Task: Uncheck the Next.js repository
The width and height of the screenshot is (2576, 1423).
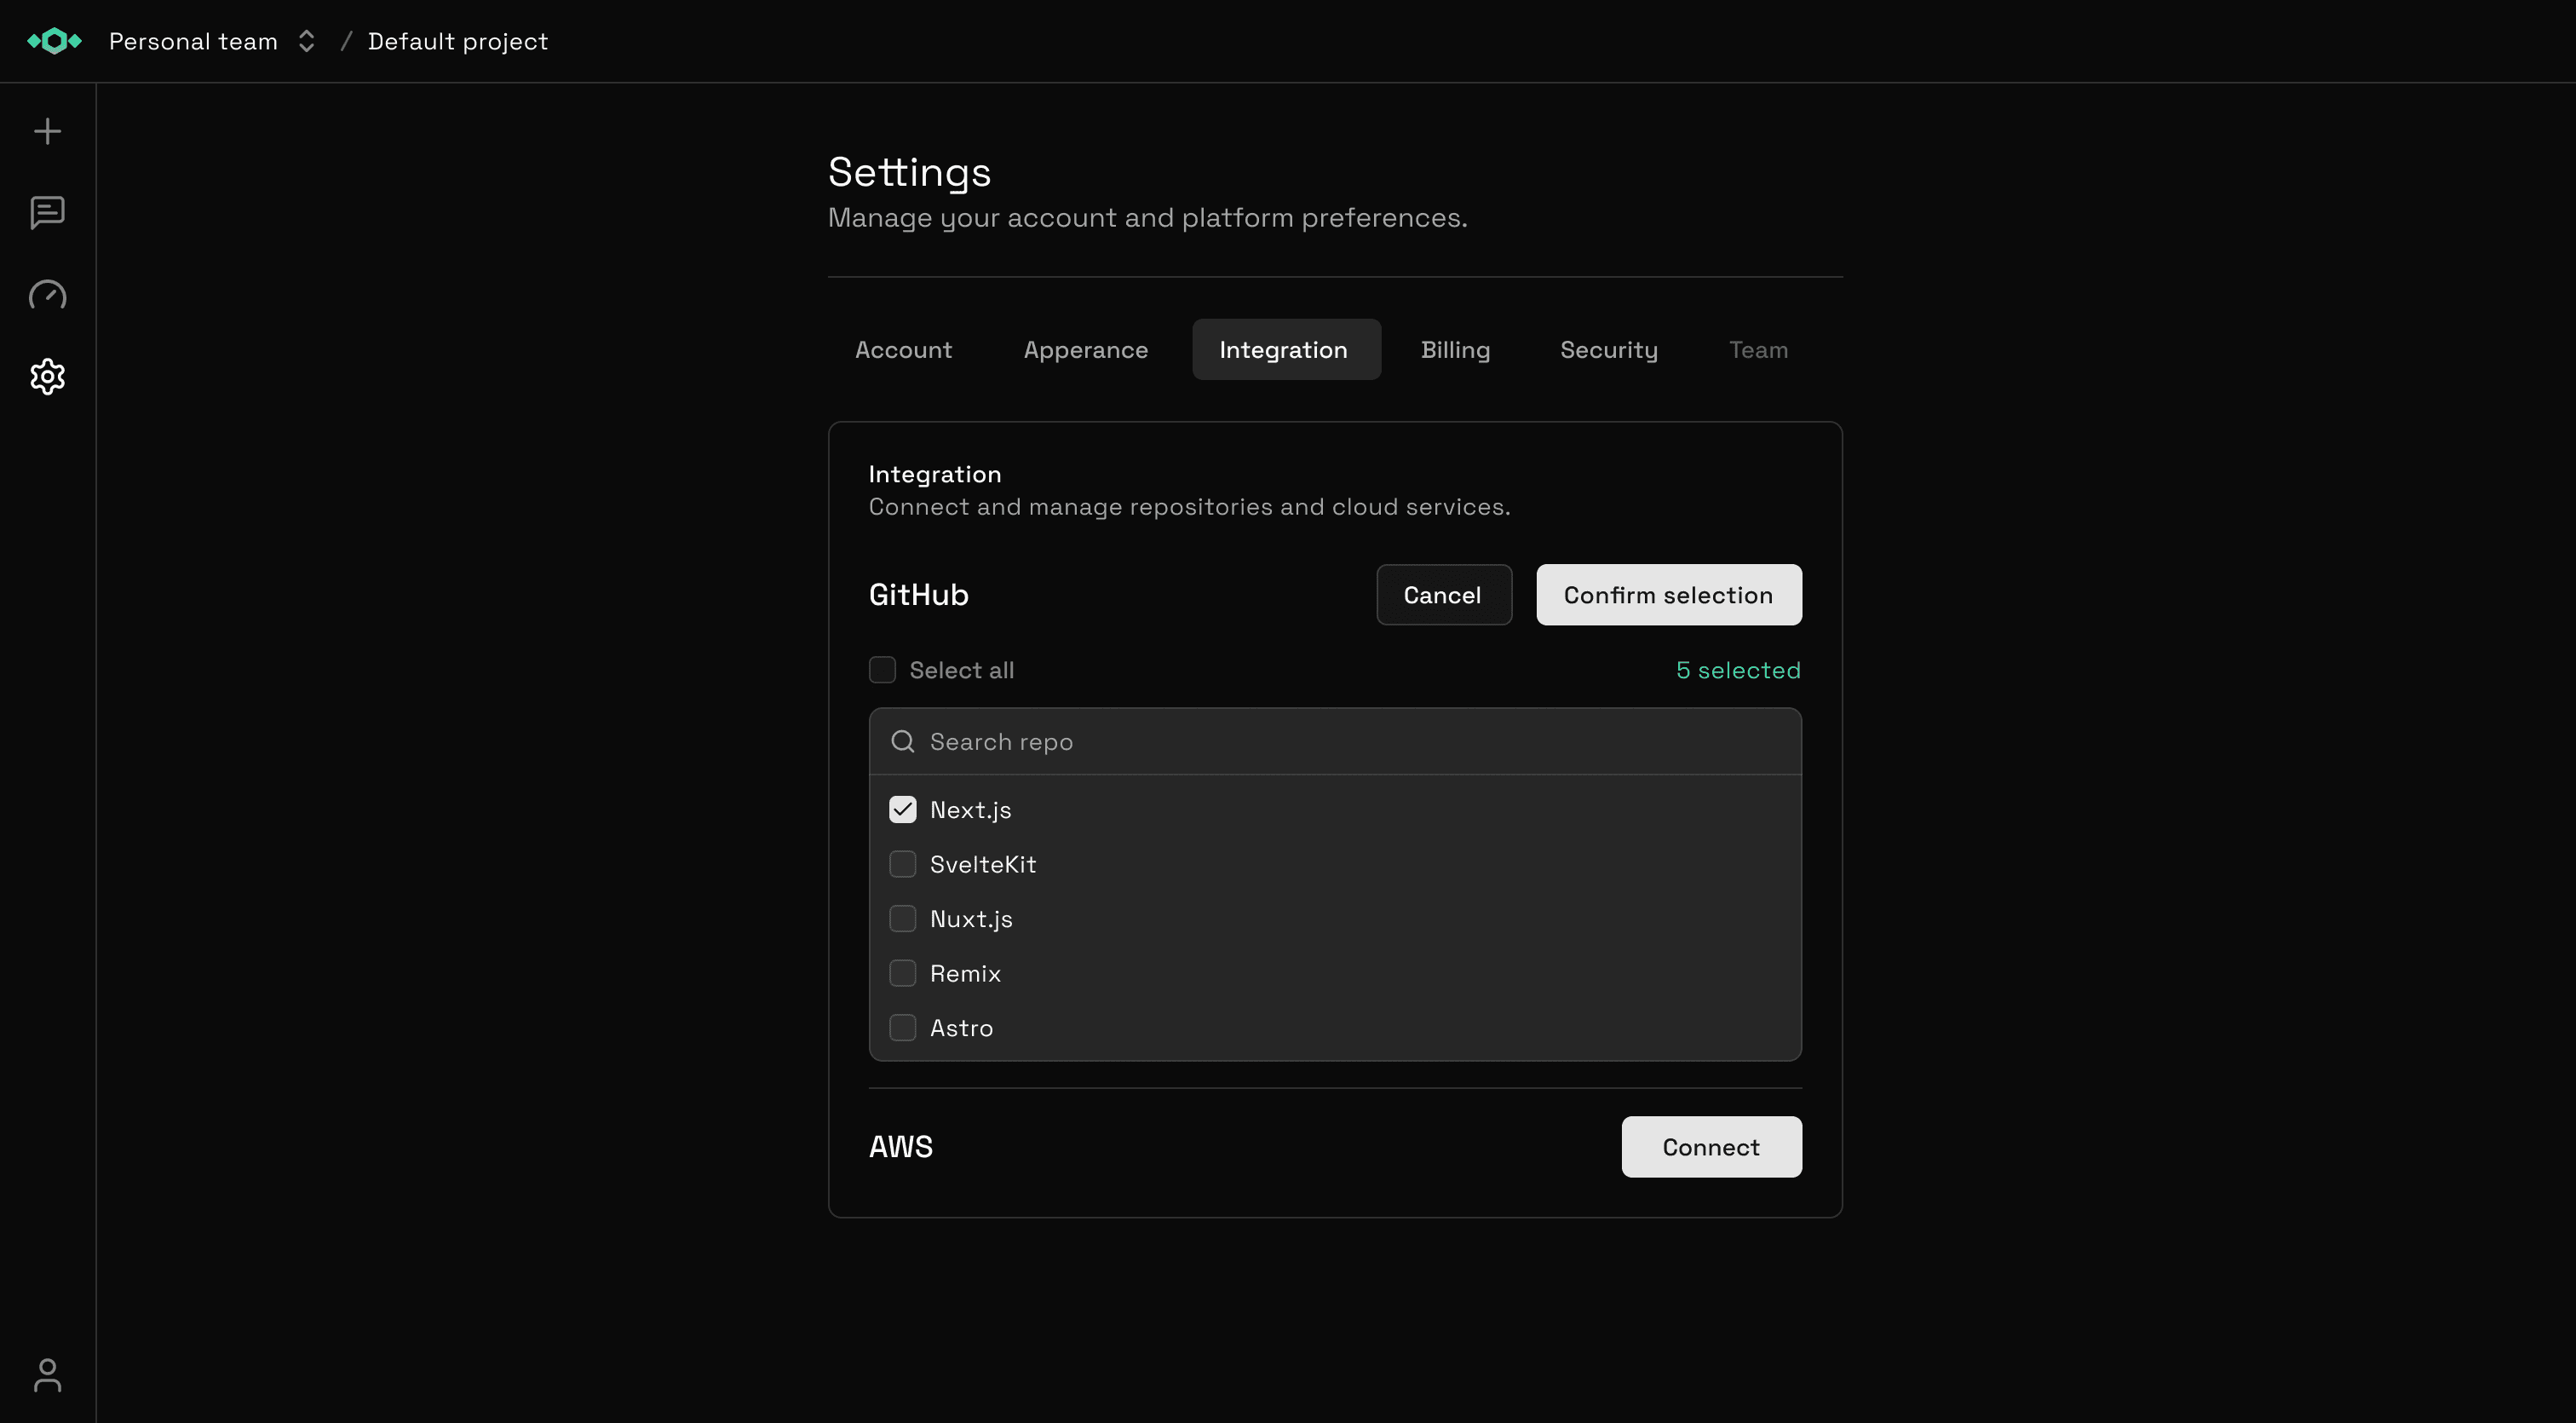Action: point(902,809)
